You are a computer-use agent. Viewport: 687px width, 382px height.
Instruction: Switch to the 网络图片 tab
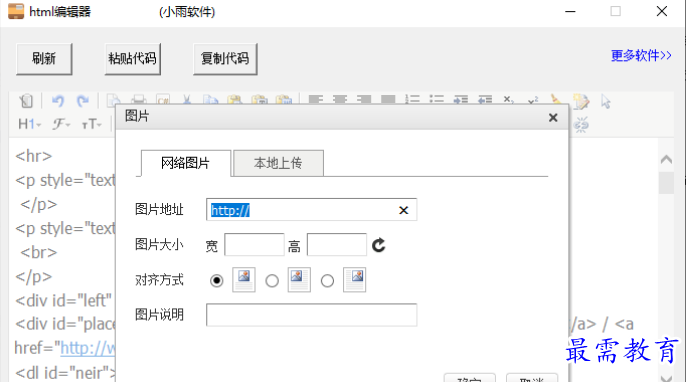(185, 163)
